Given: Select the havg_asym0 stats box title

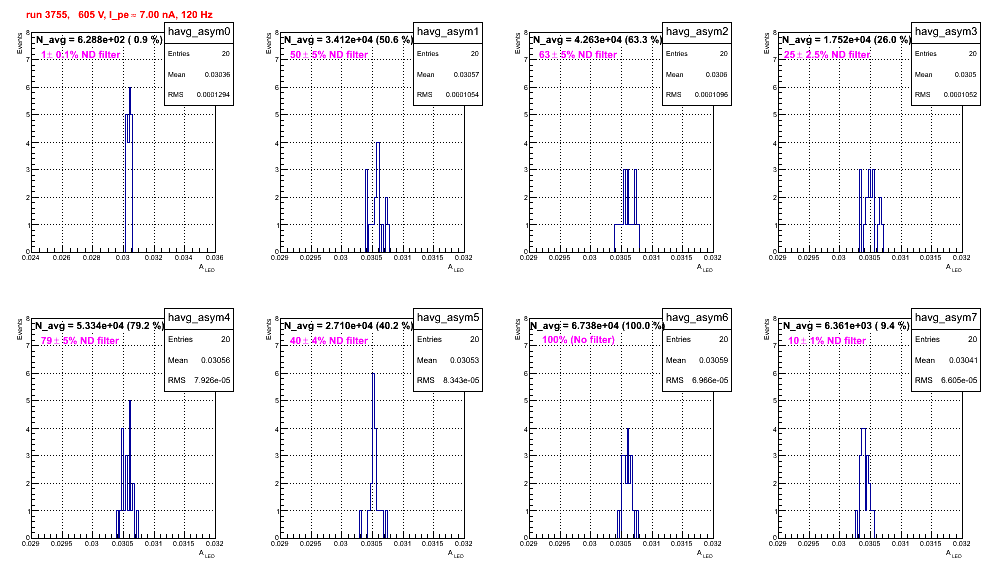Looking at the screenshot, I should 199,32.
